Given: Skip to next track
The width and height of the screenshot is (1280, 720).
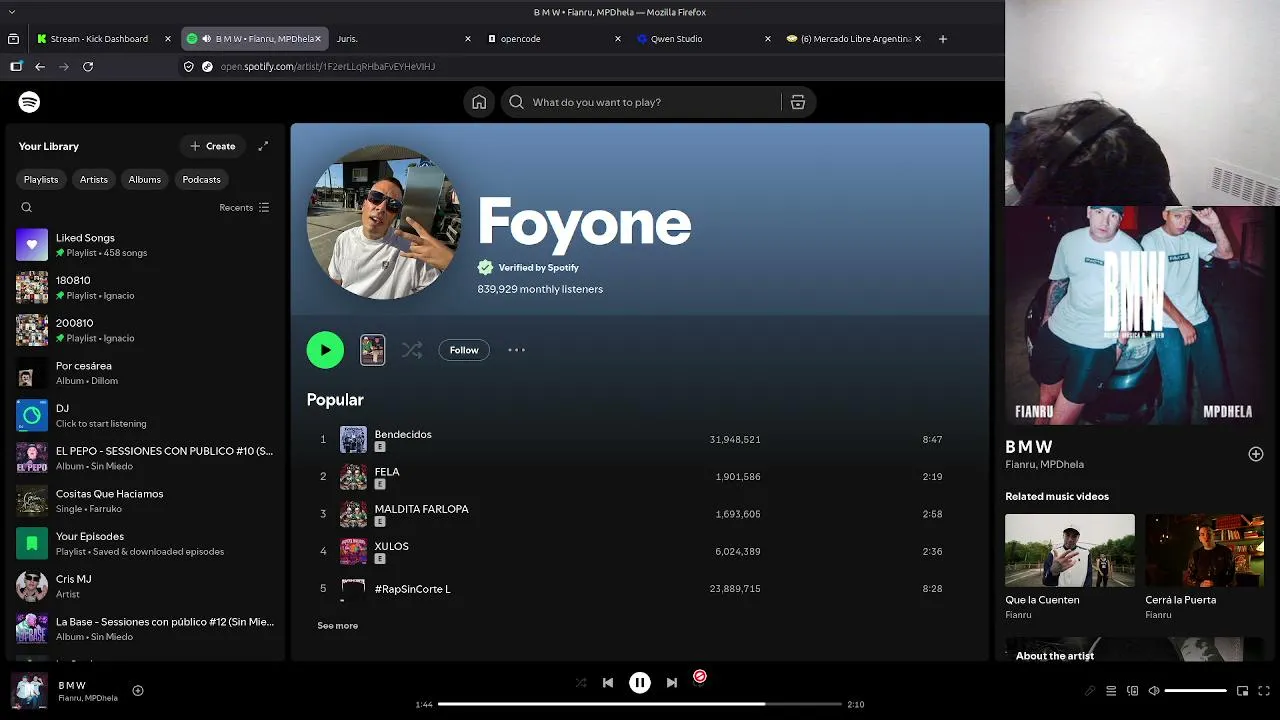Looking at the screenshot, I should click(672, 683).
